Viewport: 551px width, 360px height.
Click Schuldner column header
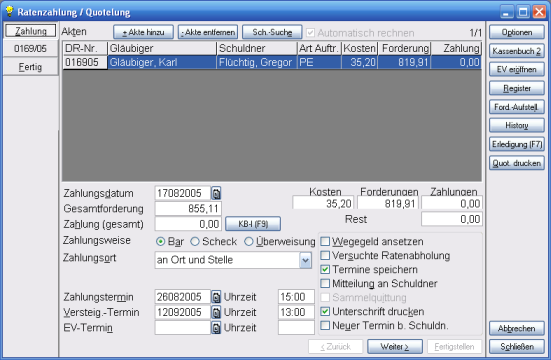[257, 48]
